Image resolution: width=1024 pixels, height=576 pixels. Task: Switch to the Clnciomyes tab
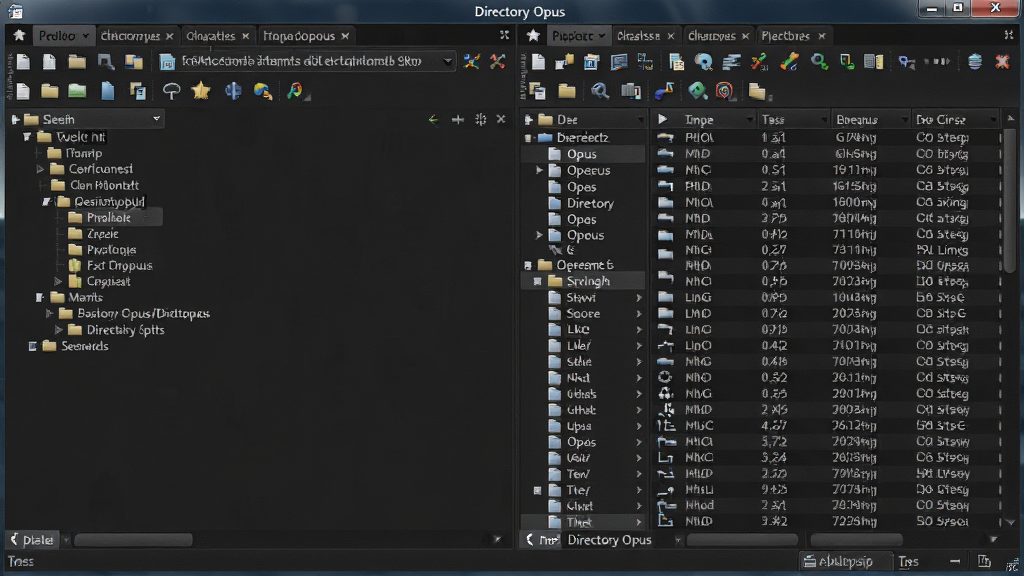tap(131, 36)
